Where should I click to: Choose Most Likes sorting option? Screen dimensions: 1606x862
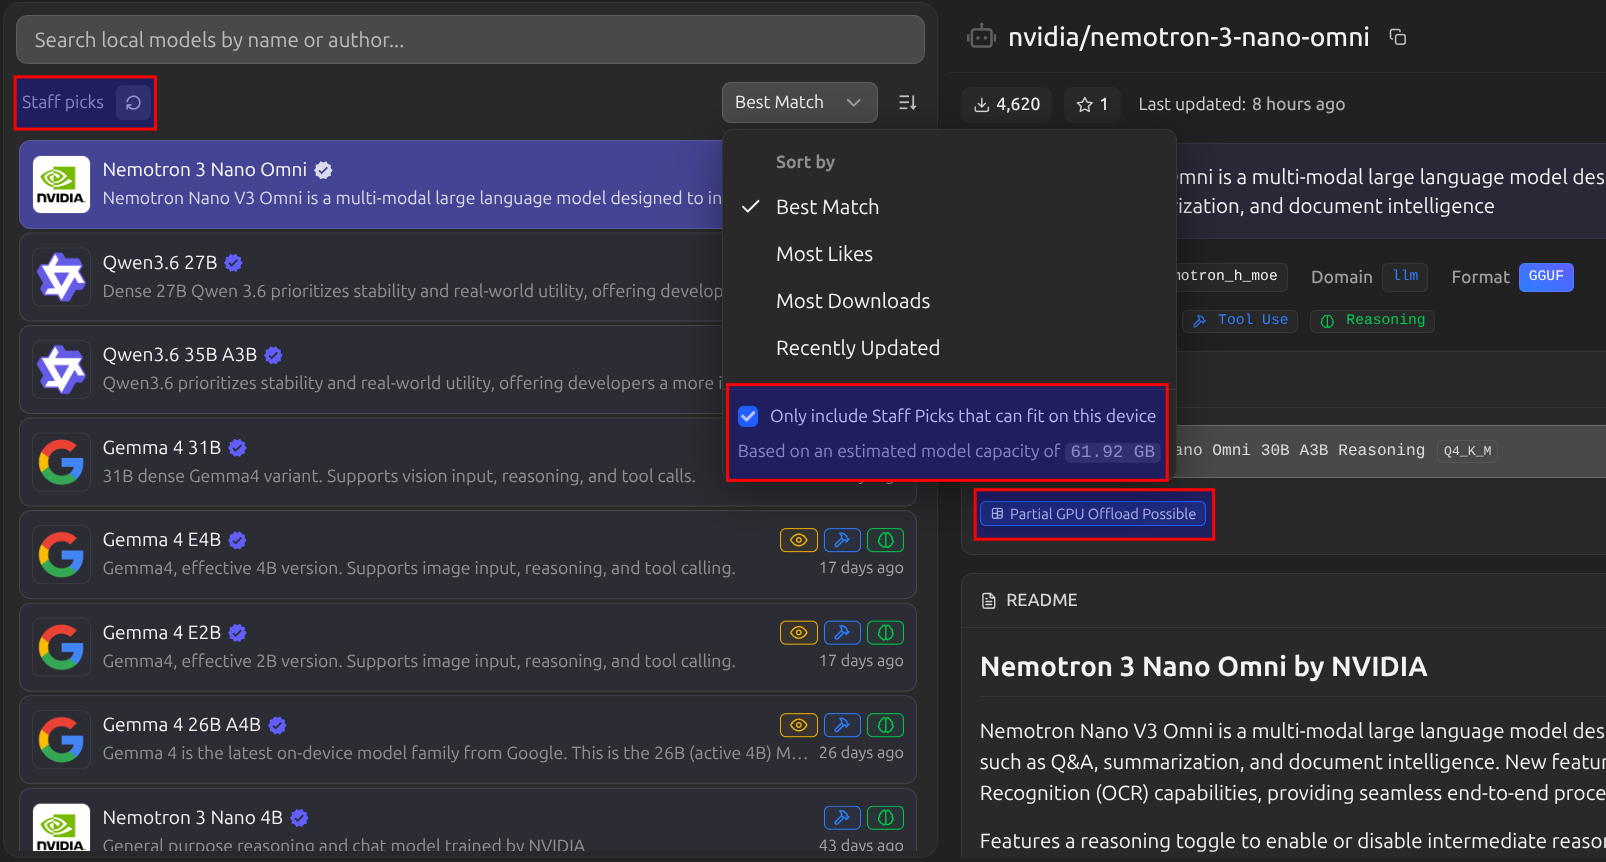click(x=824, y=254)
